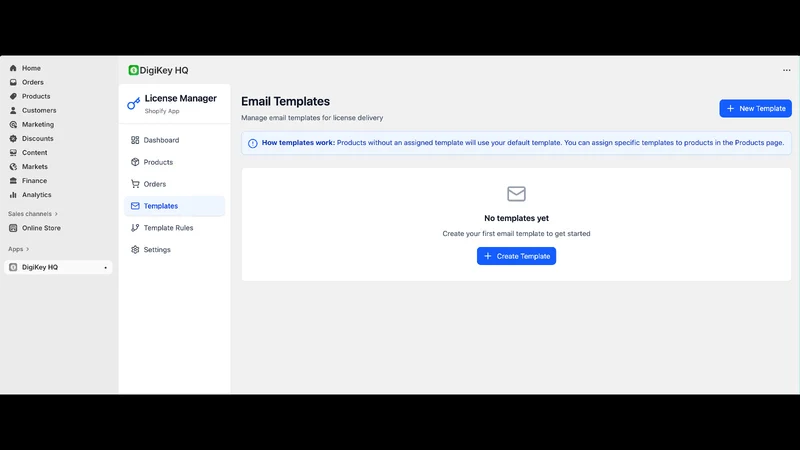Screen dimensions: 800x450
Task: Click the Templates envelope icon in menu
Action: (135, 206)
